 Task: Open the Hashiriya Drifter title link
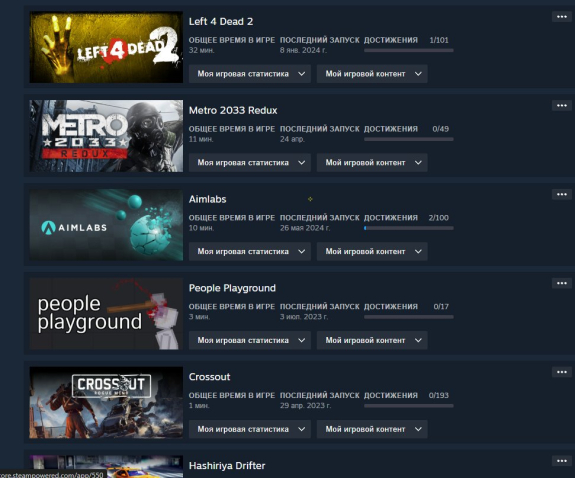click(x=227, y=466)
